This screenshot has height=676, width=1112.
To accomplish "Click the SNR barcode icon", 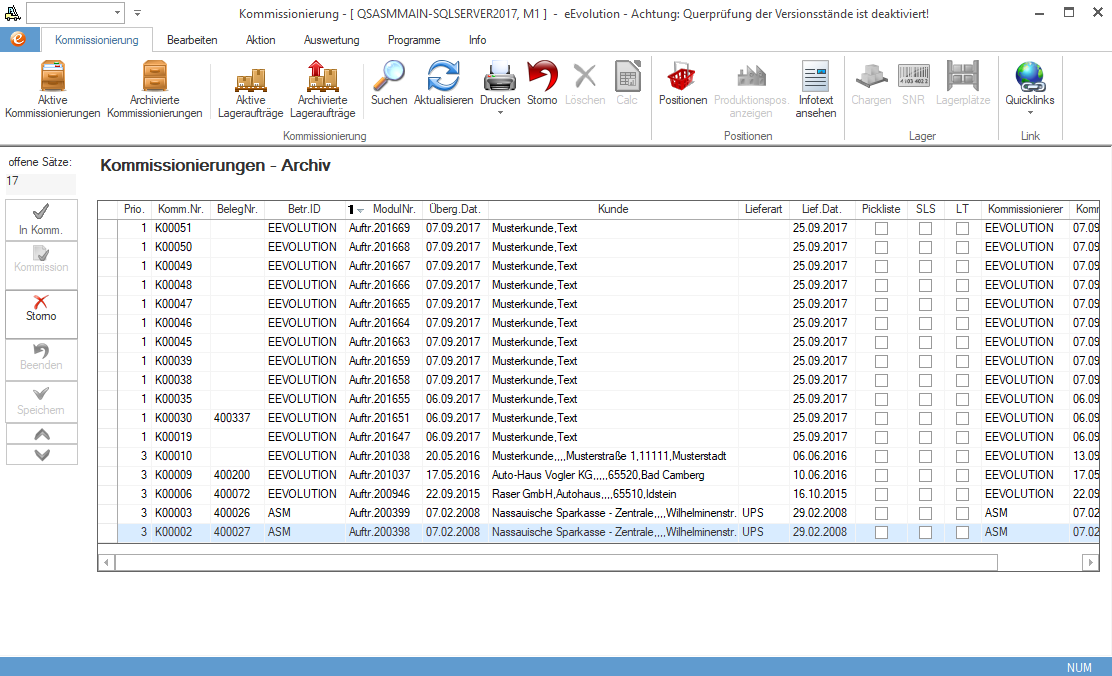I will [913, 76].
